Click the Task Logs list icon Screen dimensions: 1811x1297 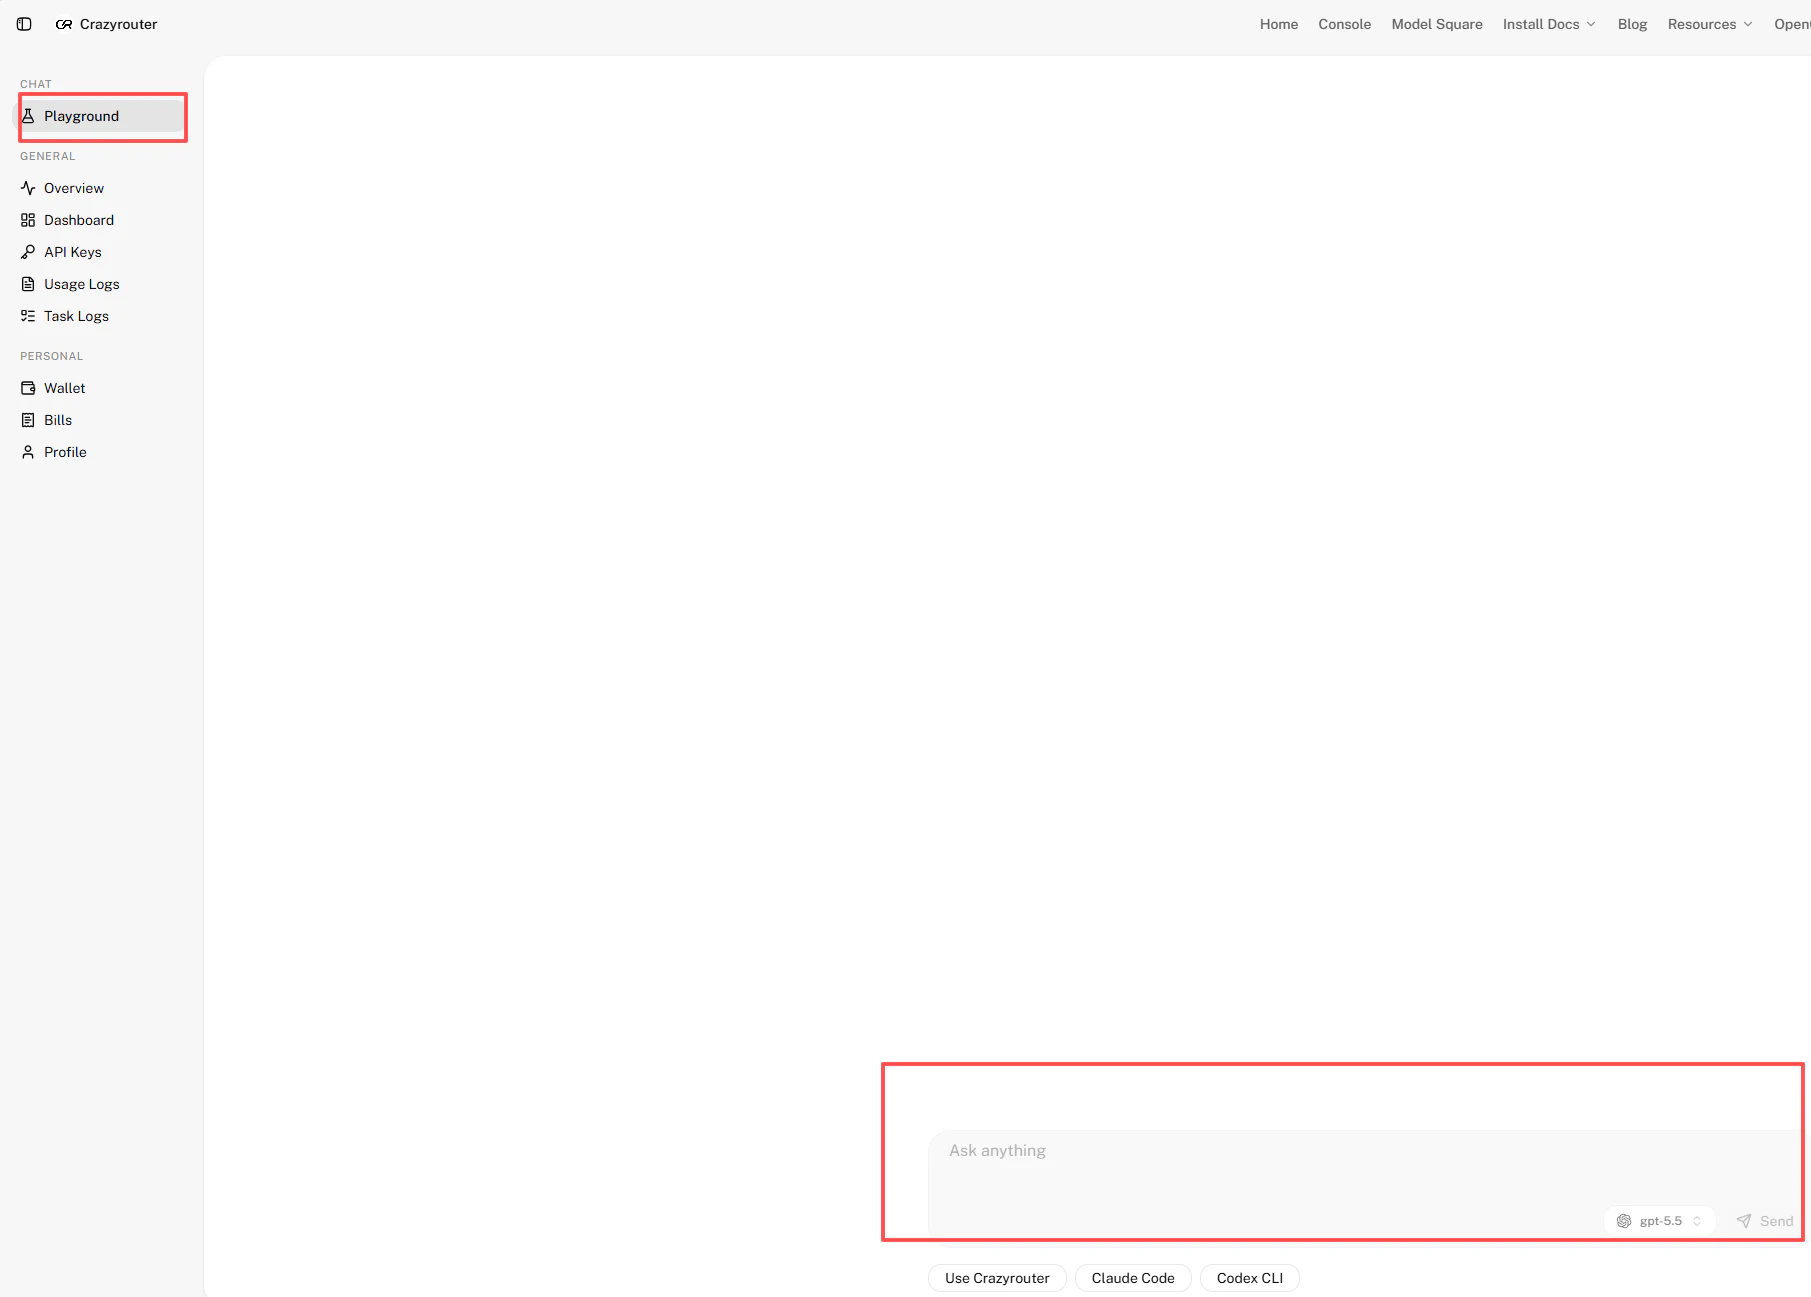pyautogui.click(x=28, y=316)
